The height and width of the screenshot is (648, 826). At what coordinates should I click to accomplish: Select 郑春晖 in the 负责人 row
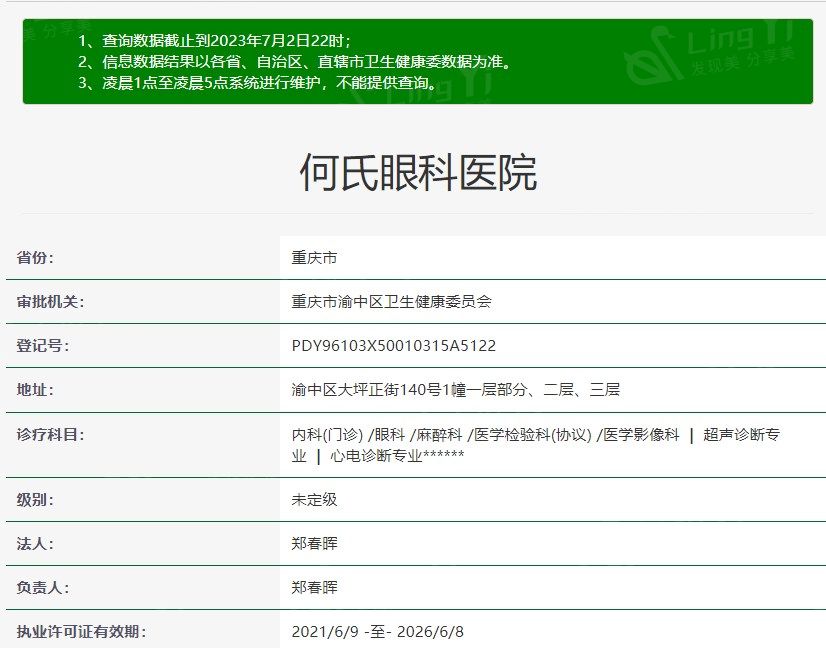coord(314,587)
